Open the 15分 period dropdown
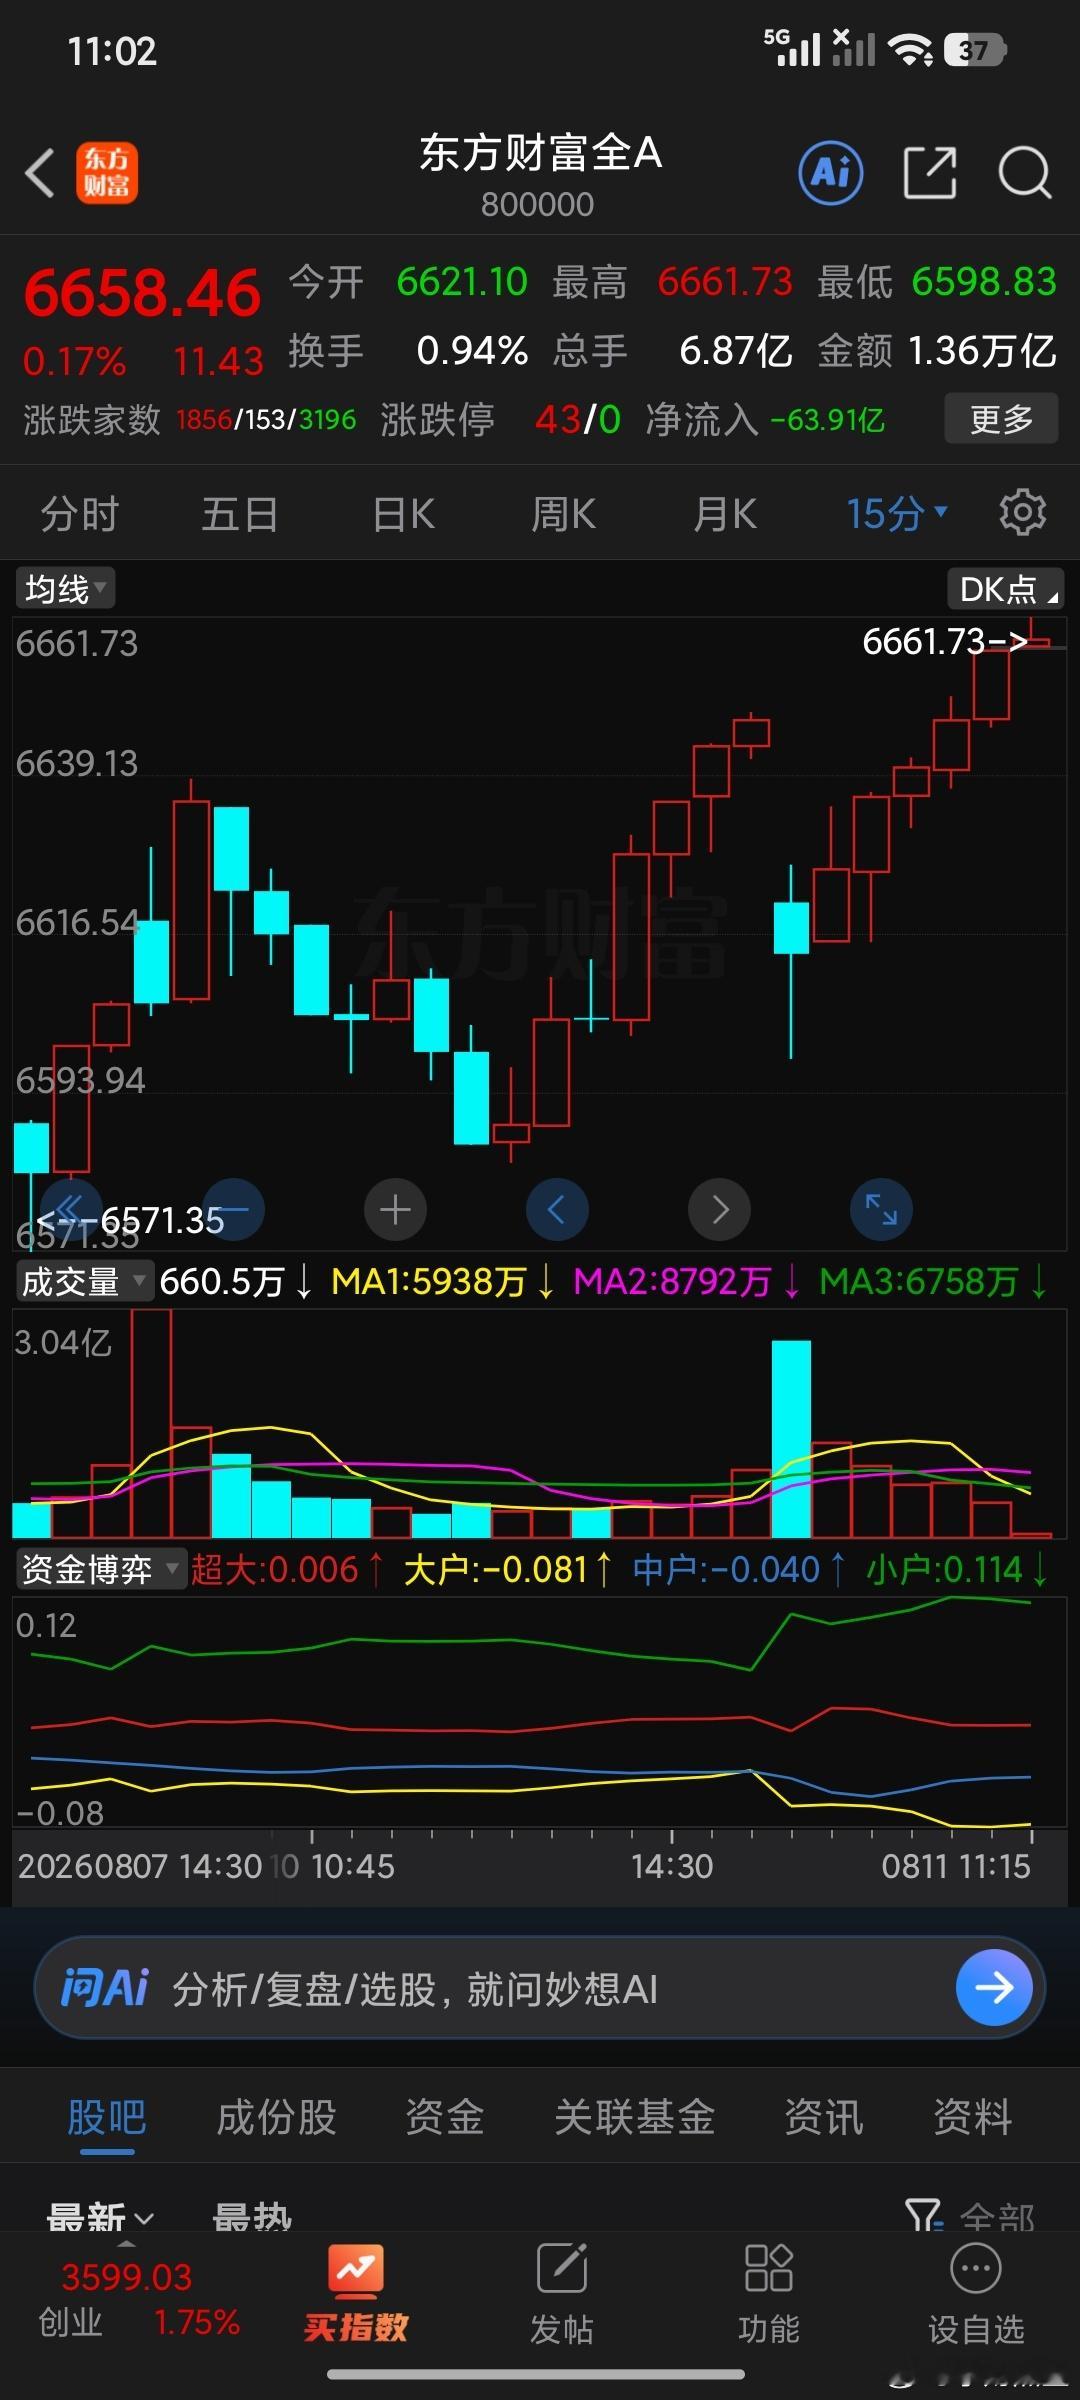The image size is (1080, 2400). tap(896, 513)
